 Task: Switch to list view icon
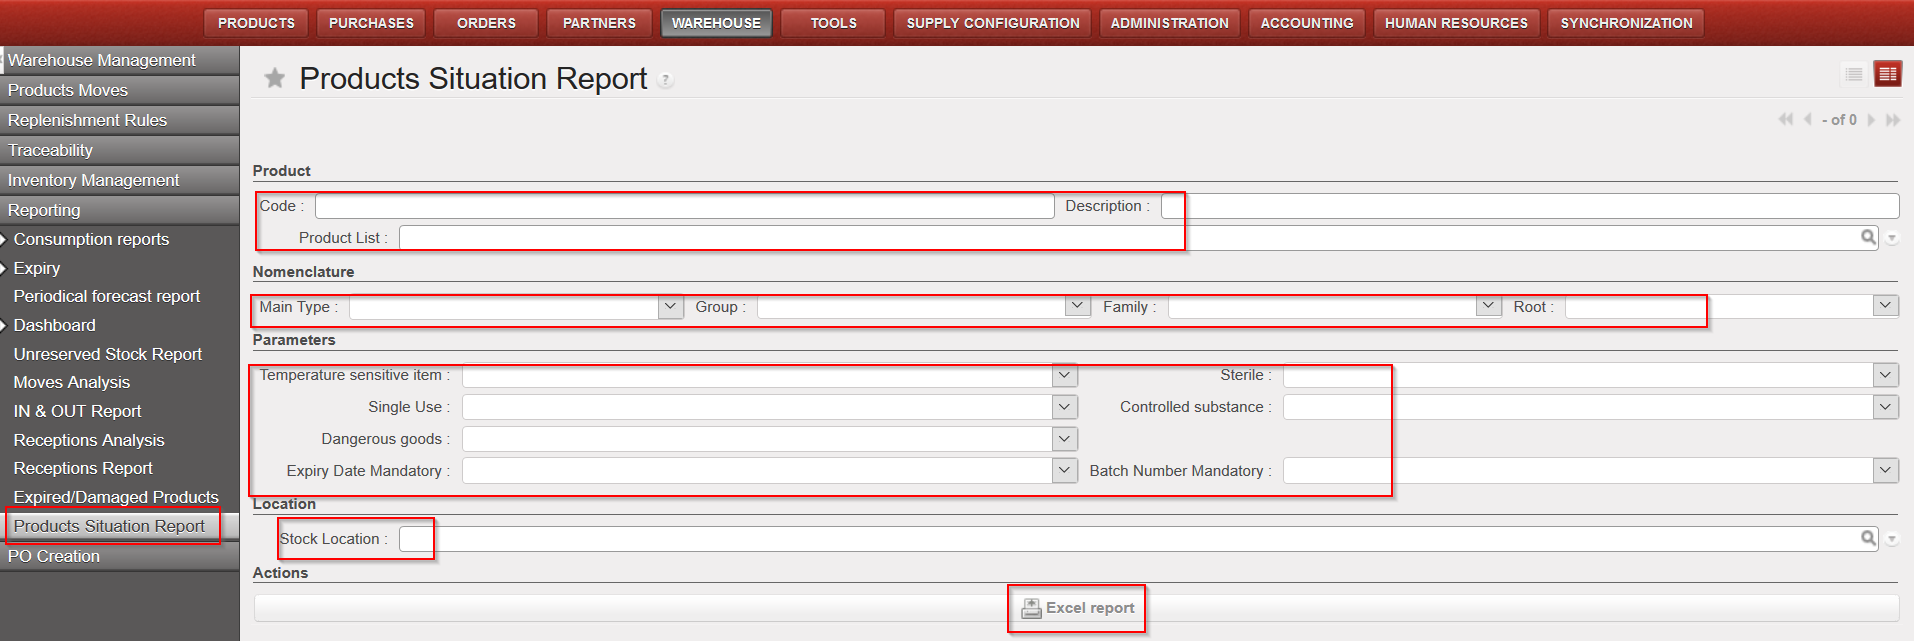click(1853, 74)
